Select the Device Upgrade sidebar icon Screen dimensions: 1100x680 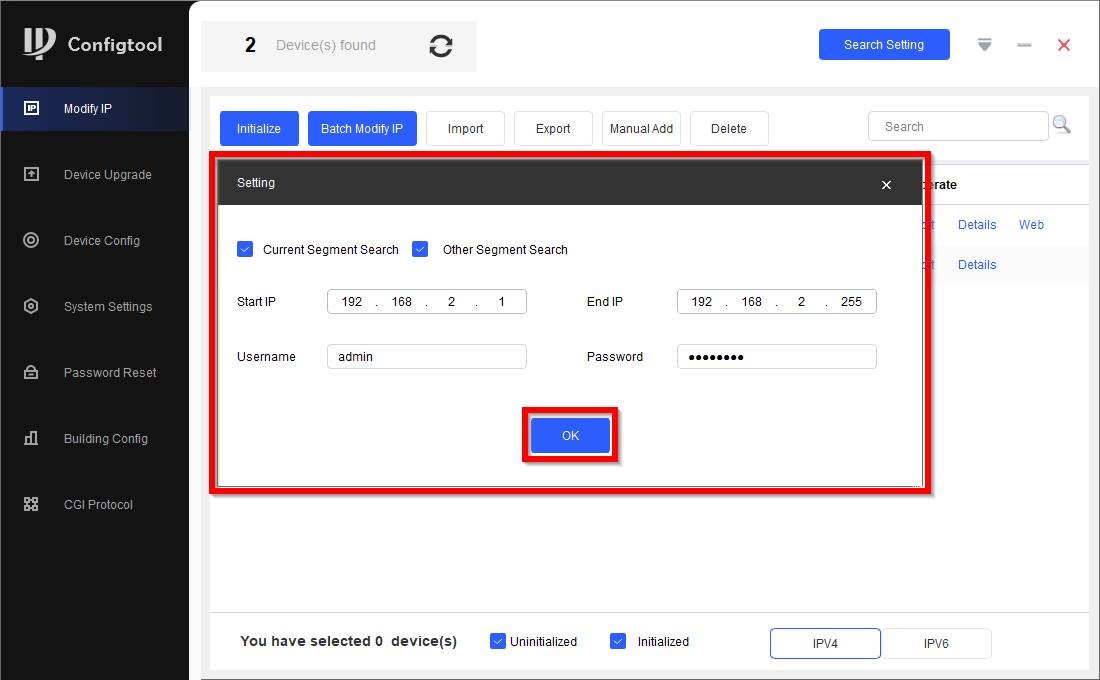point(31,174)
